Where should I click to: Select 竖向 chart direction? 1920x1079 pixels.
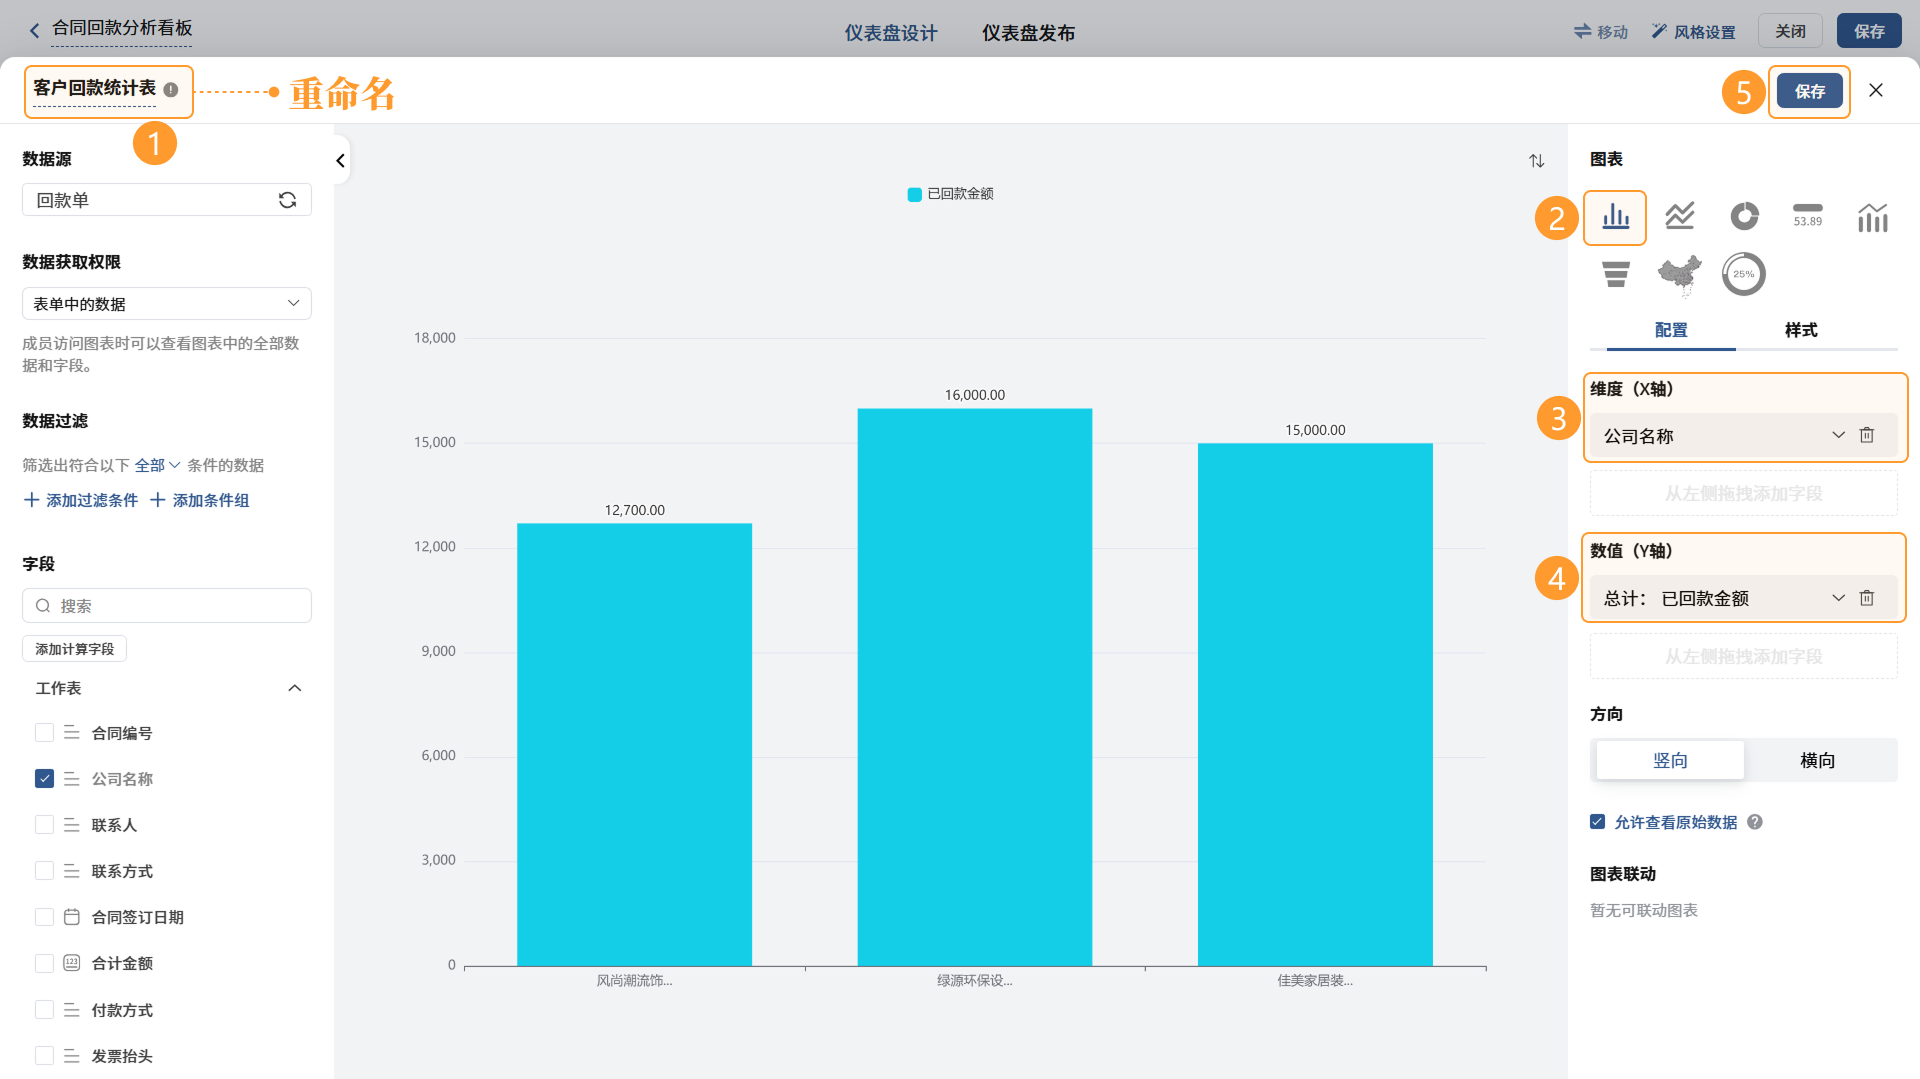click(1670, 760)
